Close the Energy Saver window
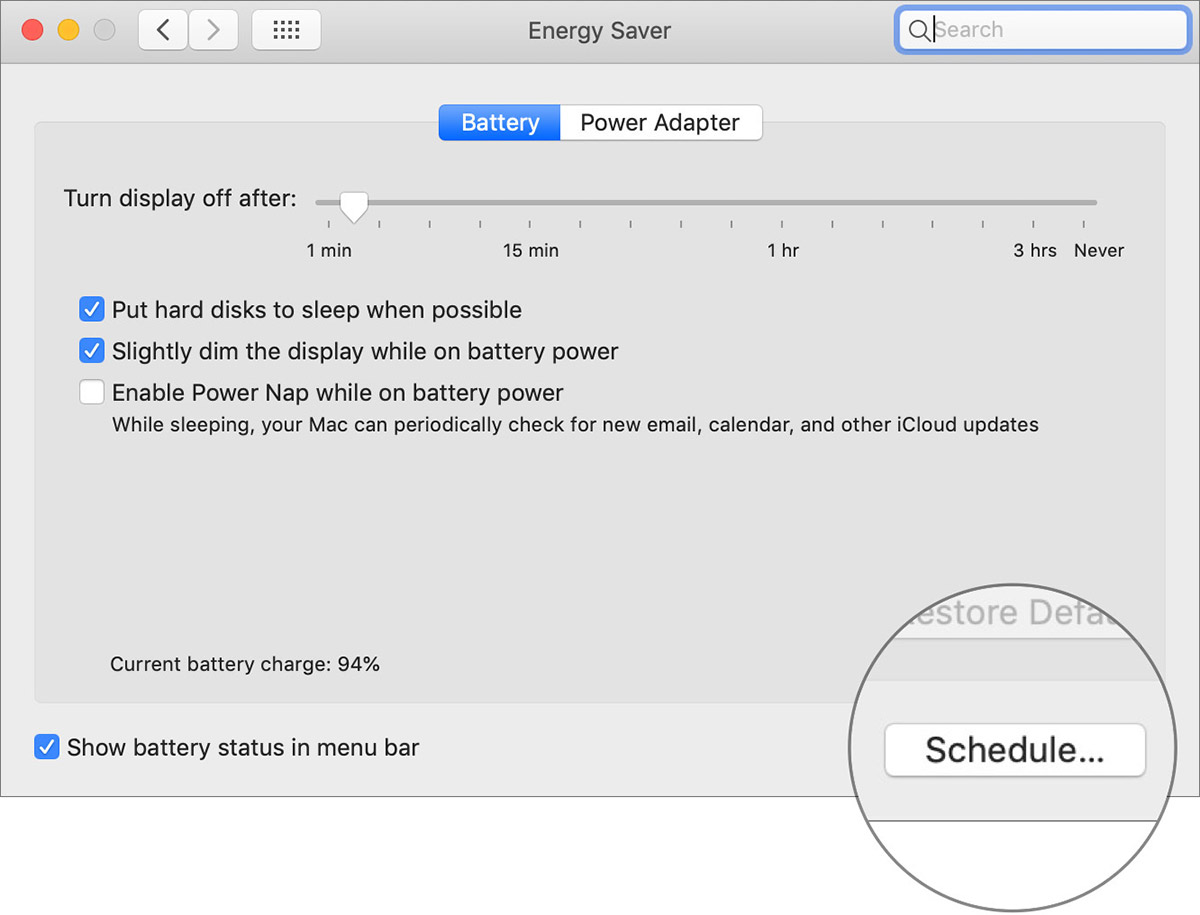The height and width of the screenshot is (915, 1200). 32,30
